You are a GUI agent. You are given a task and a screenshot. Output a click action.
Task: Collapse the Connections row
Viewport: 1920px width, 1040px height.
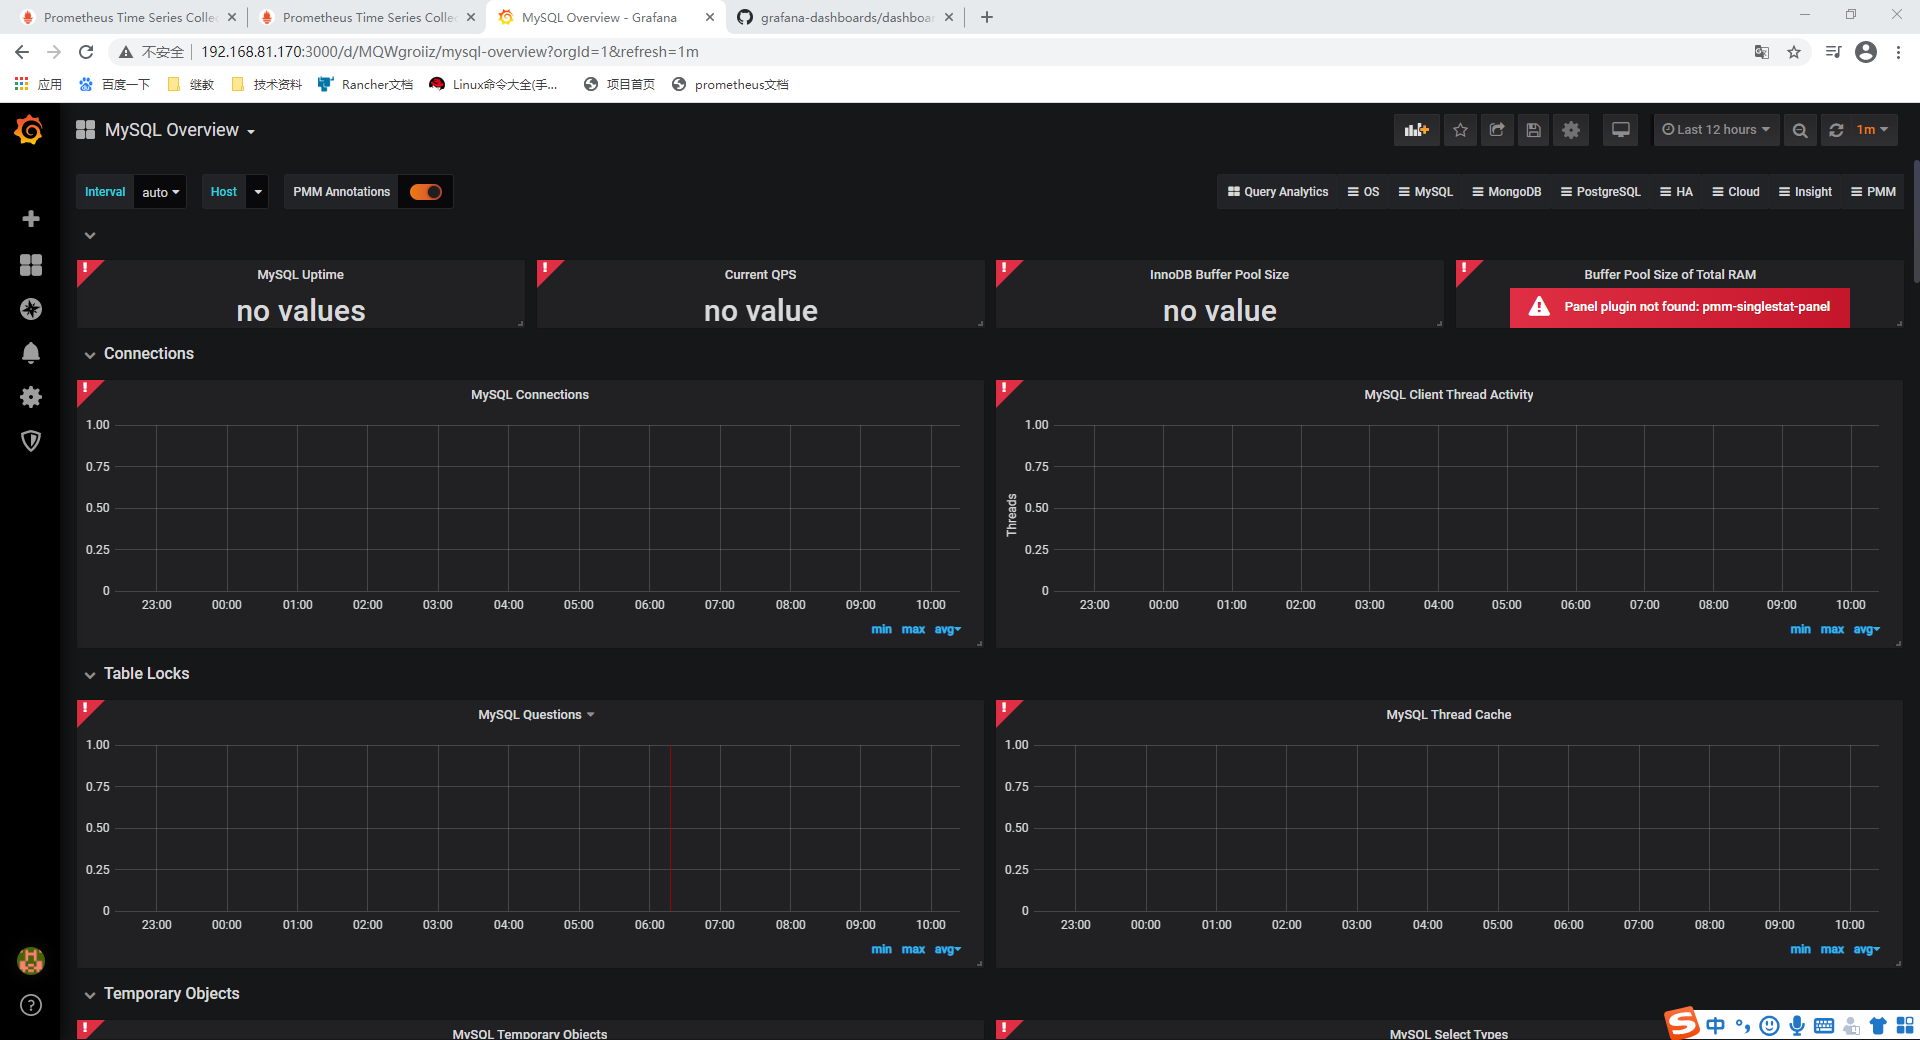[90, 355]
